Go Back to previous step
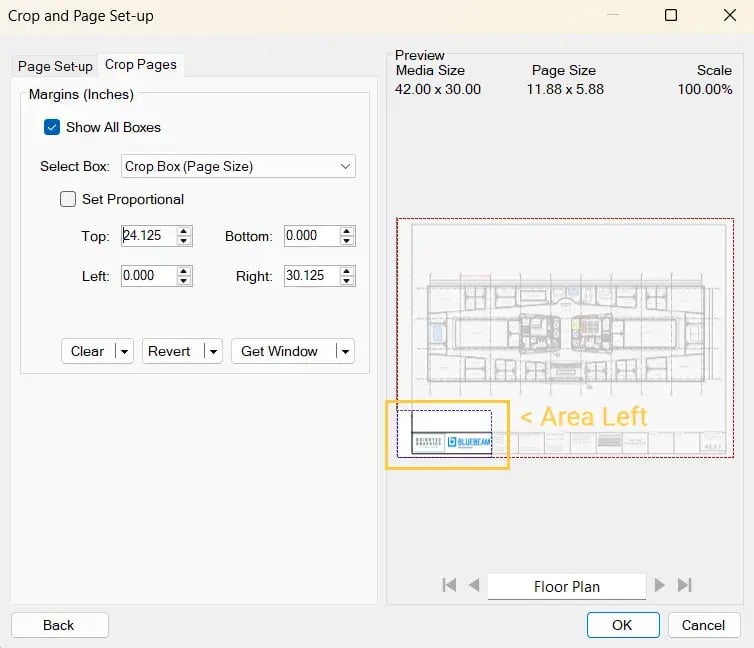This screenshot has height=648, width=754. point(59,625)
